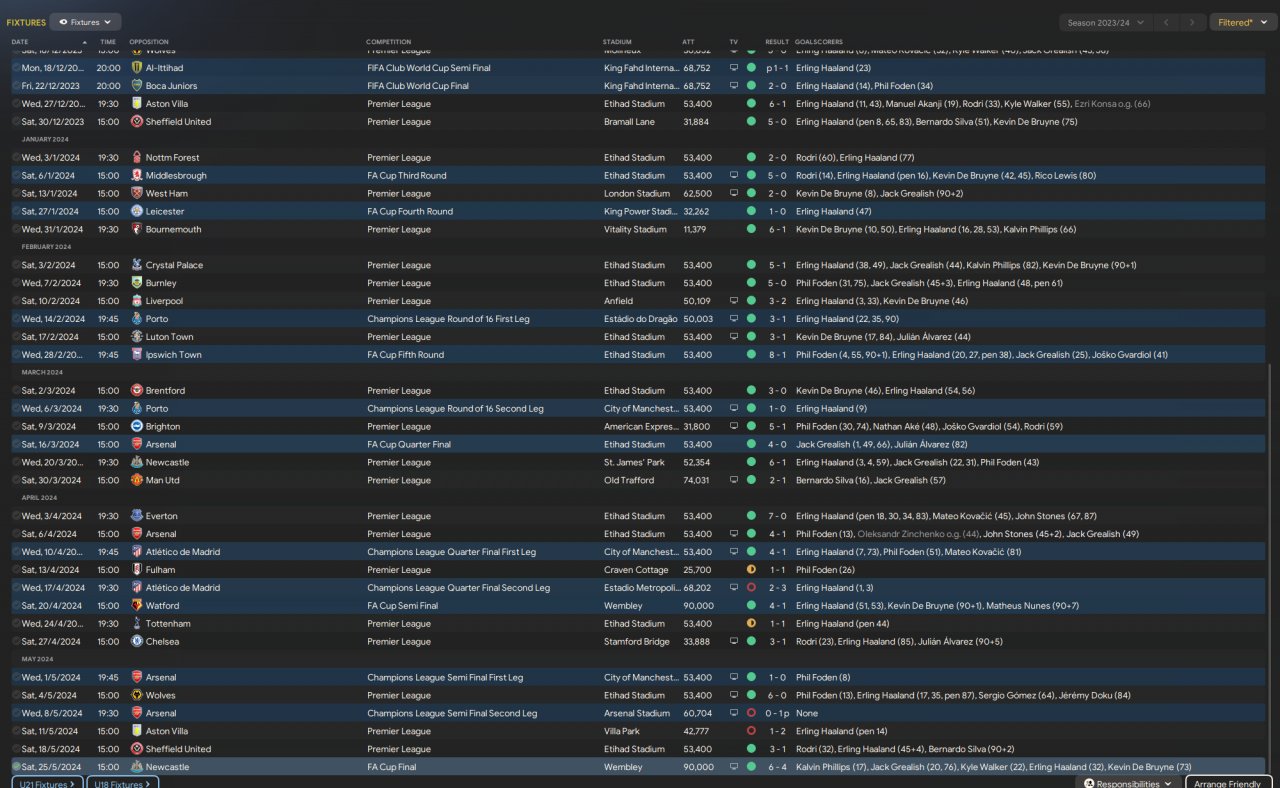Click the Crystal Palace club badge
This screenshot has width=1280, height=788.
click(137, 266)
